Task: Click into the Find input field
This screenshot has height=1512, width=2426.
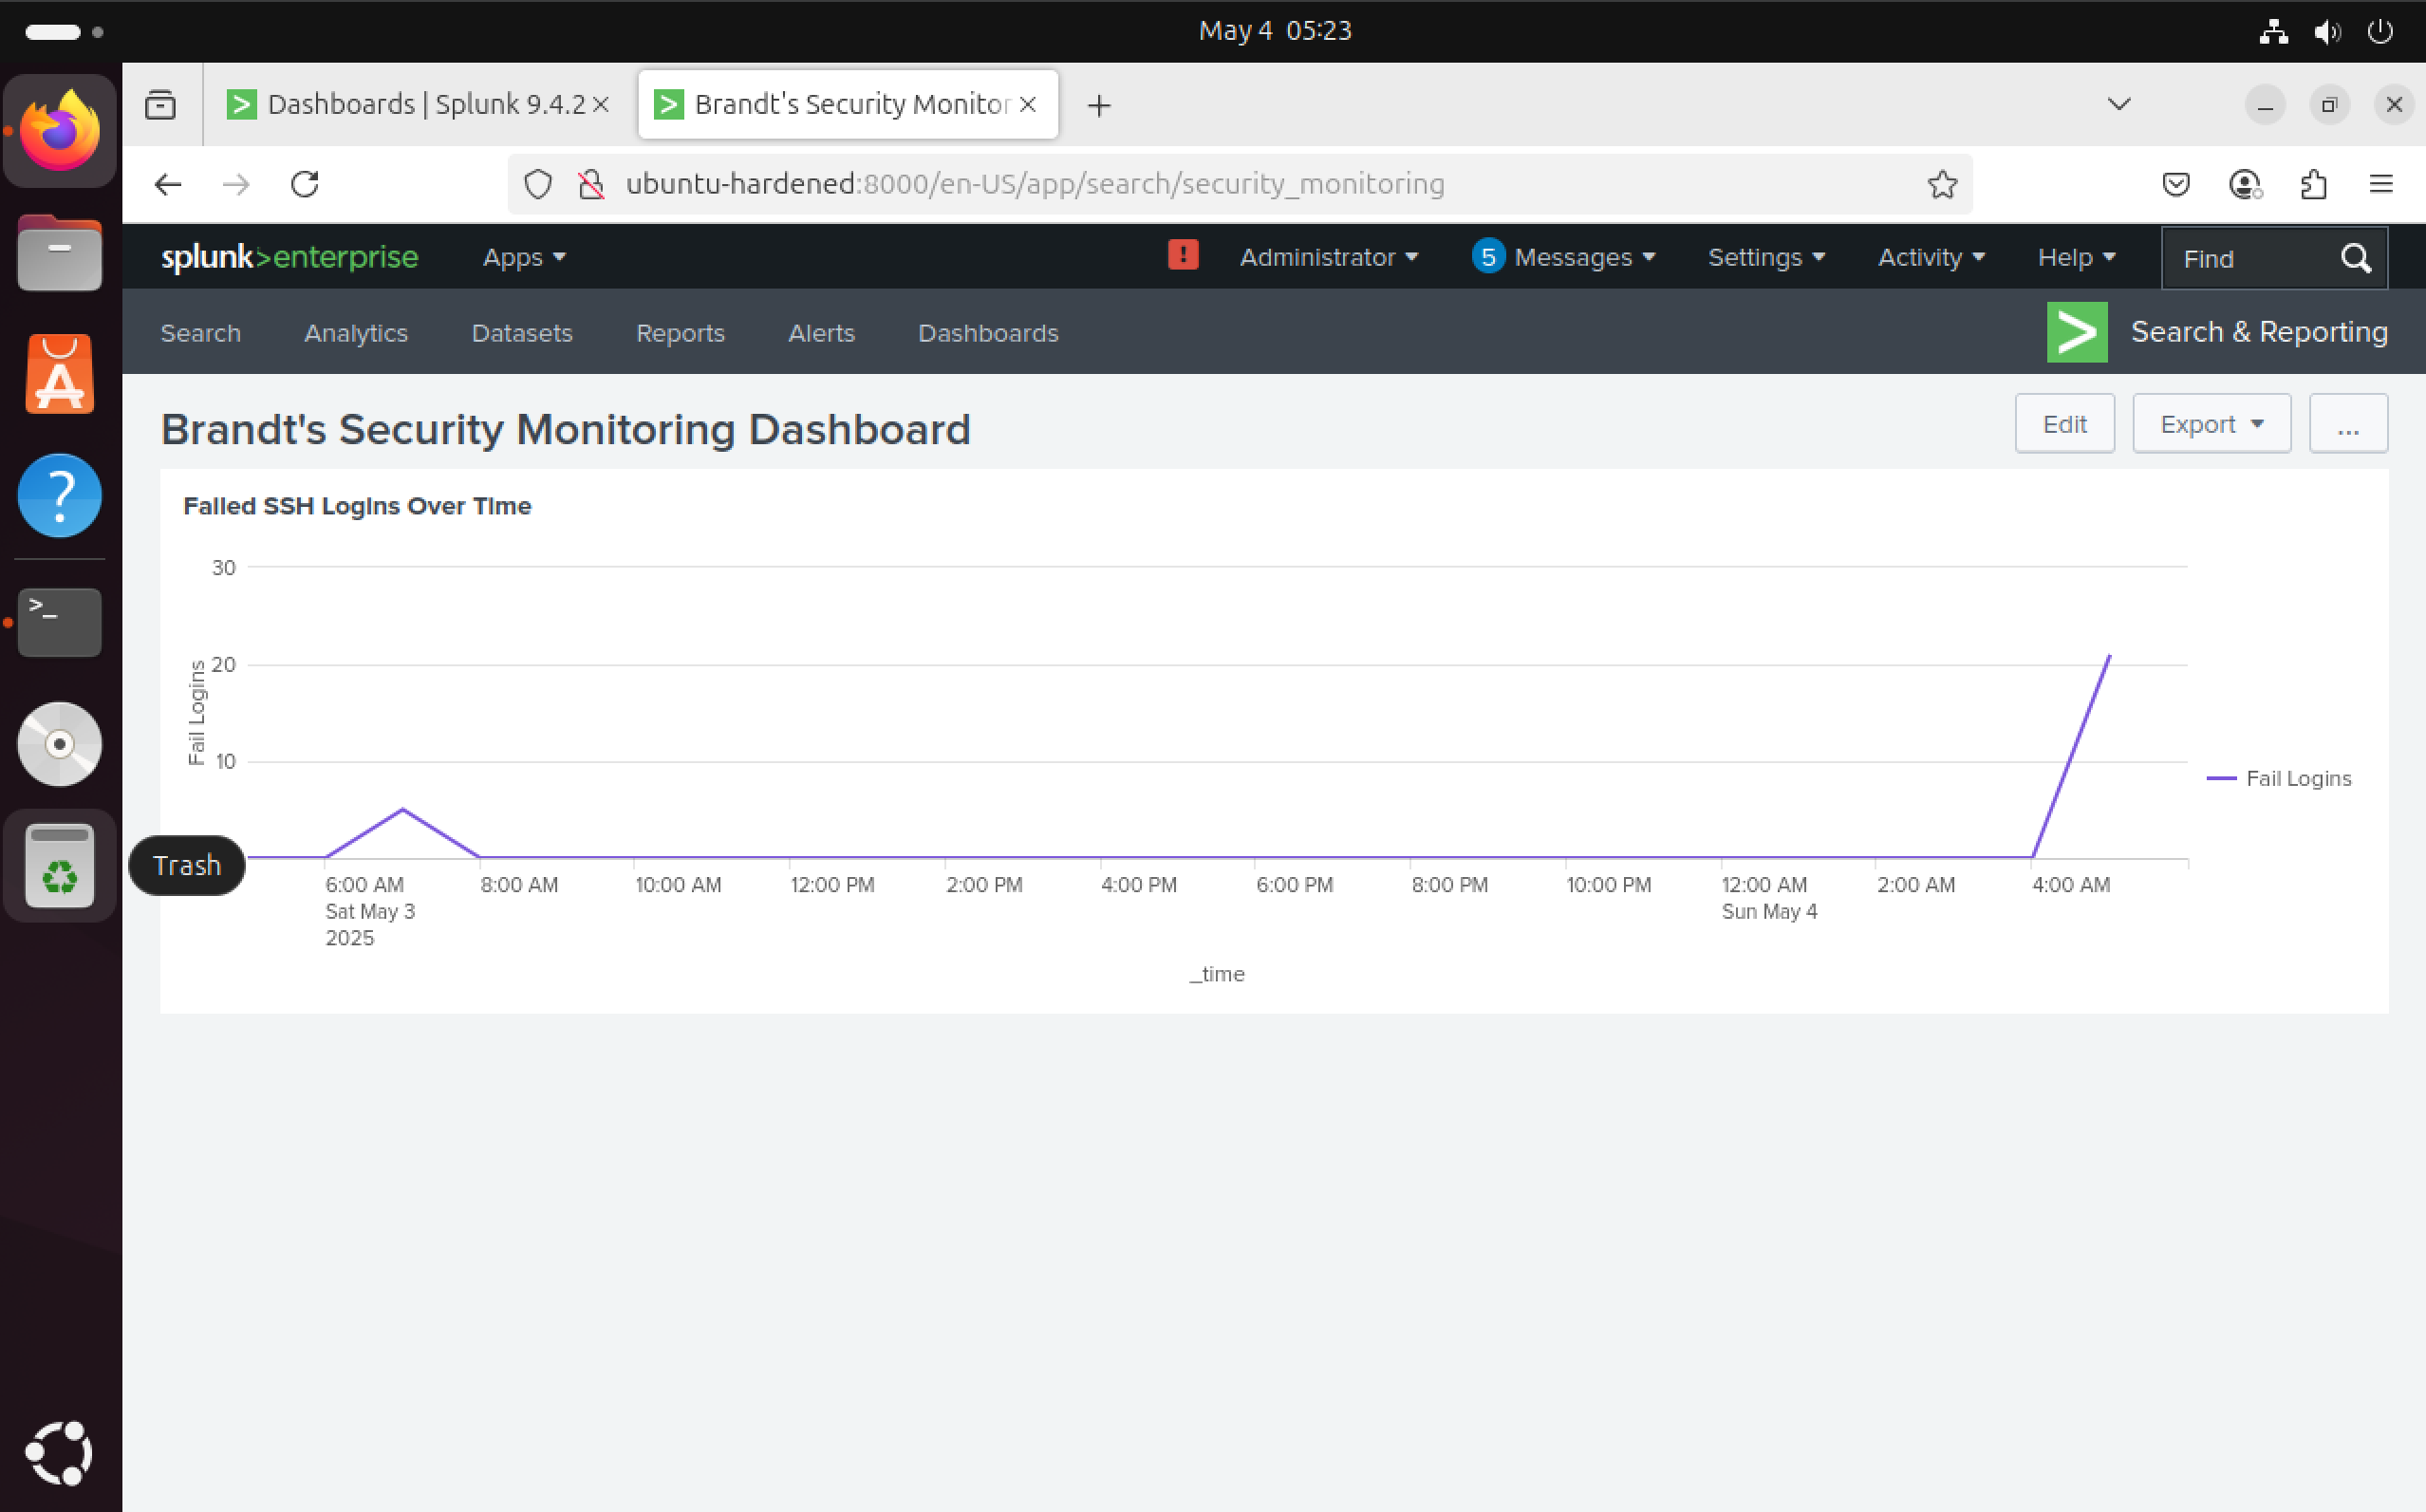Action: coord(2245,259)
